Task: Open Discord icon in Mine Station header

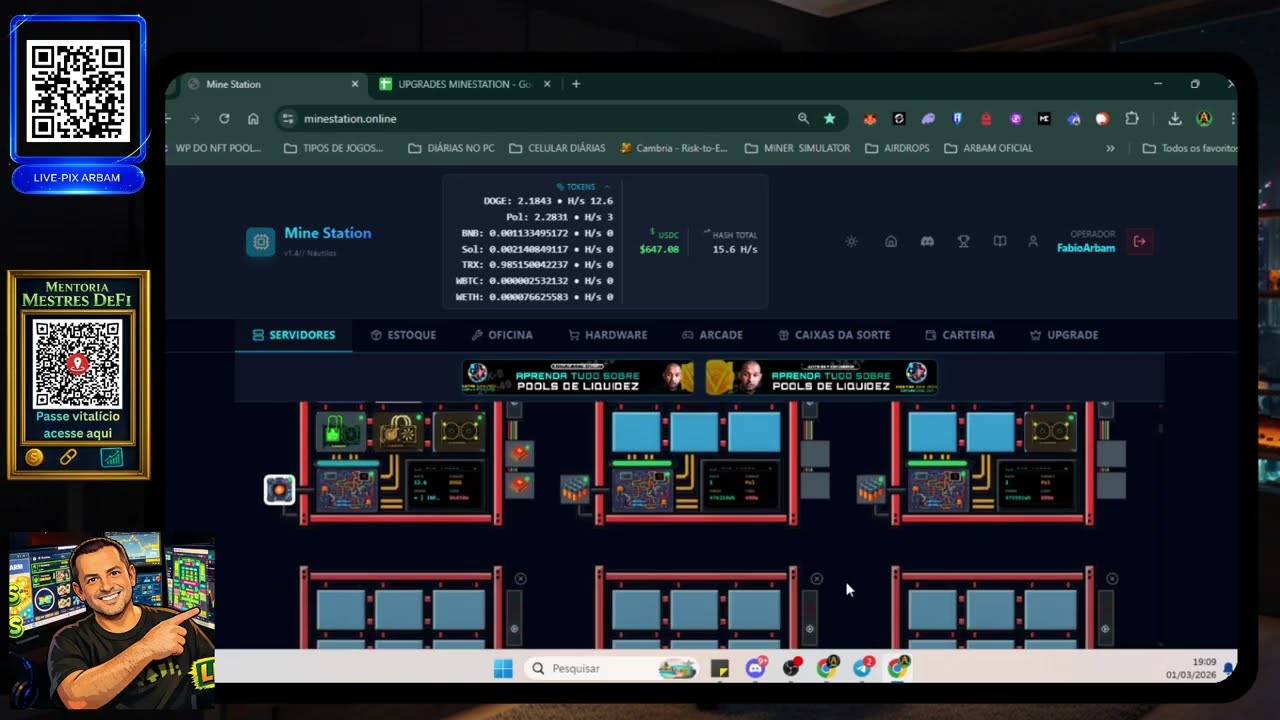Action: (x=927, y=241)
